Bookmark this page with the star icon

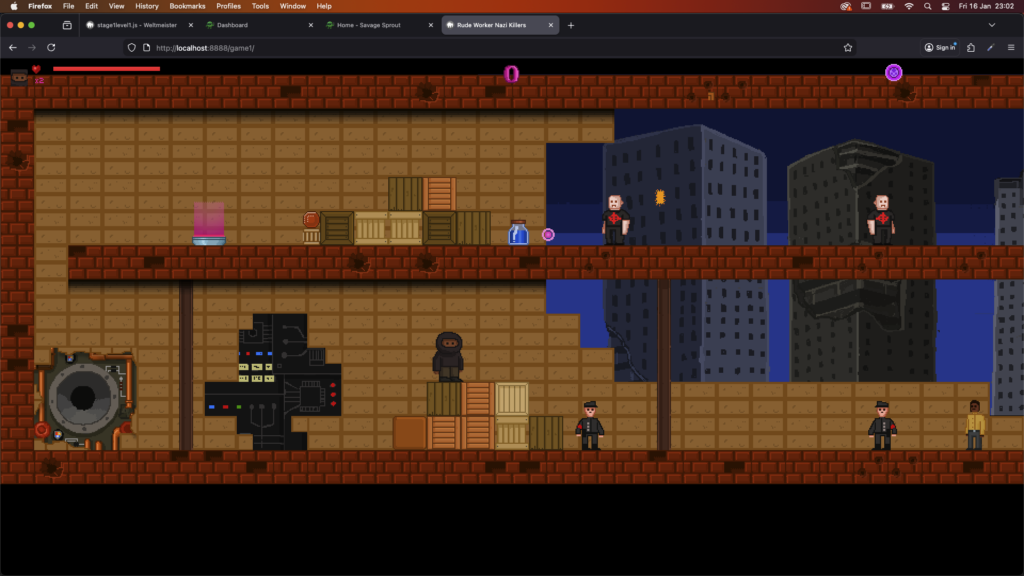click(848, 47)
